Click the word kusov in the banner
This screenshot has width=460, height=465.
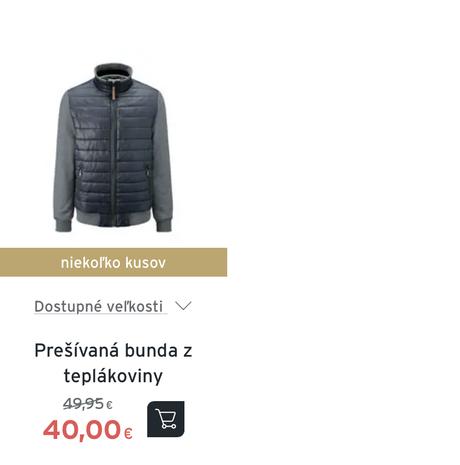point(145,263)
